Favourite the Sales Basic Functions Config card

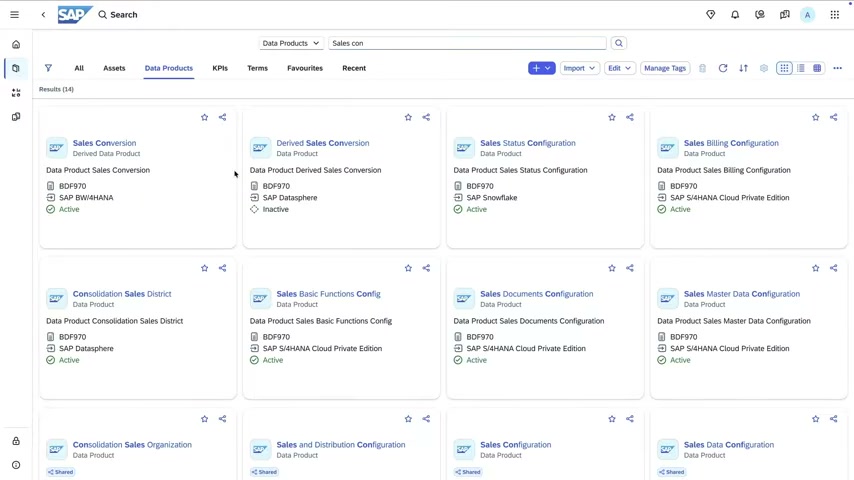tap(408, 268)
